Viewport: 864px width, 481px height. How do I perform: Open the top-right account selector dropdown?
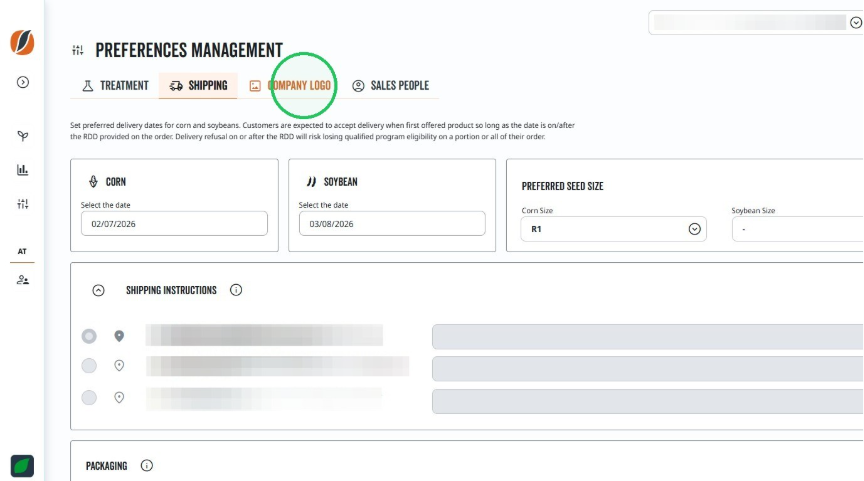(x=756, y=23)
